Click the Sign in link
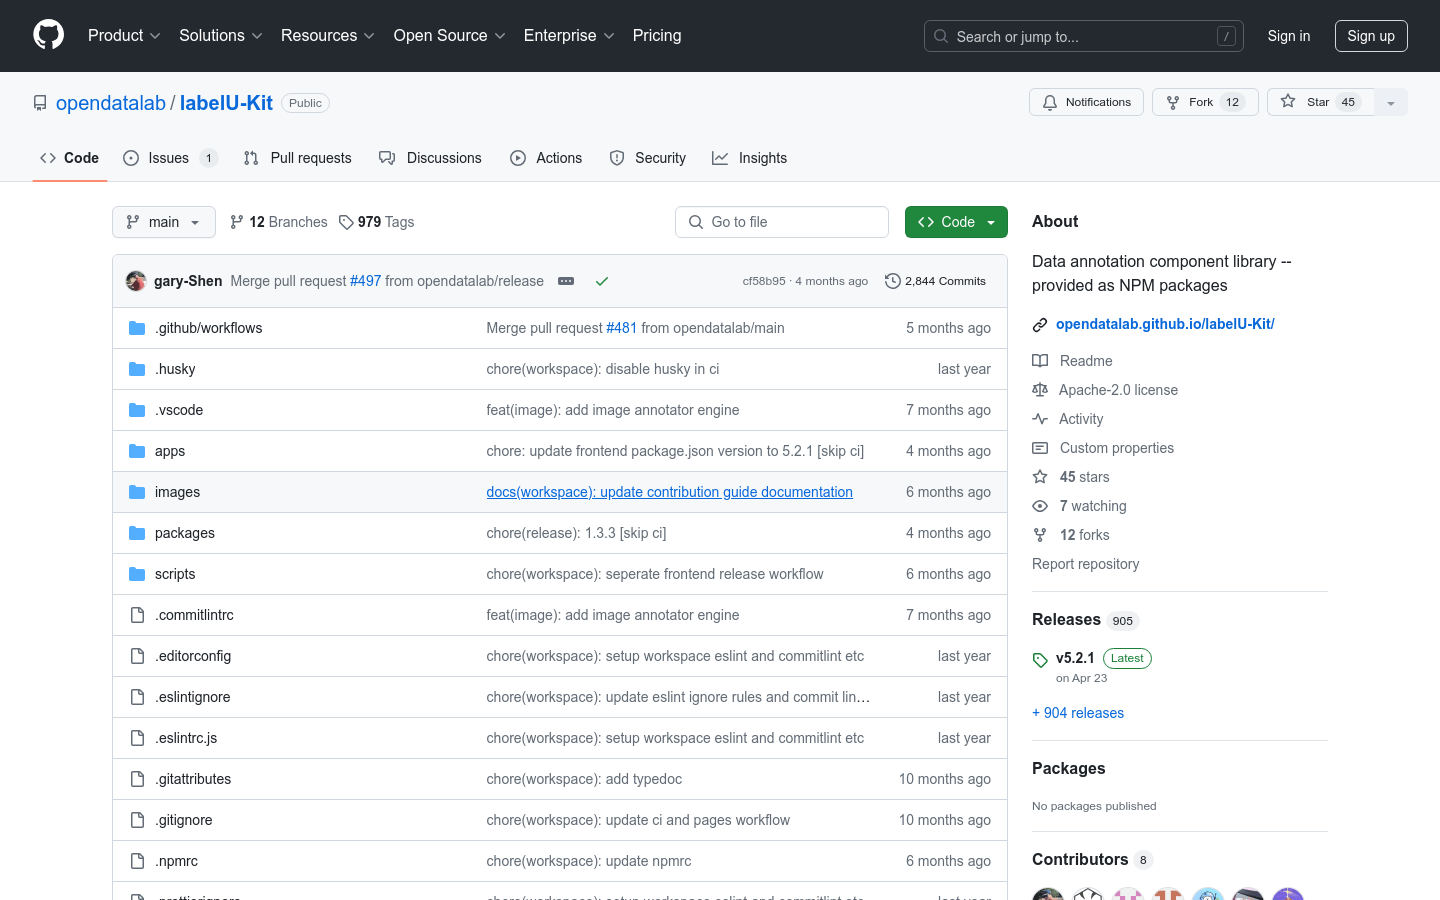1440x900 pixels. [1289, 36]
